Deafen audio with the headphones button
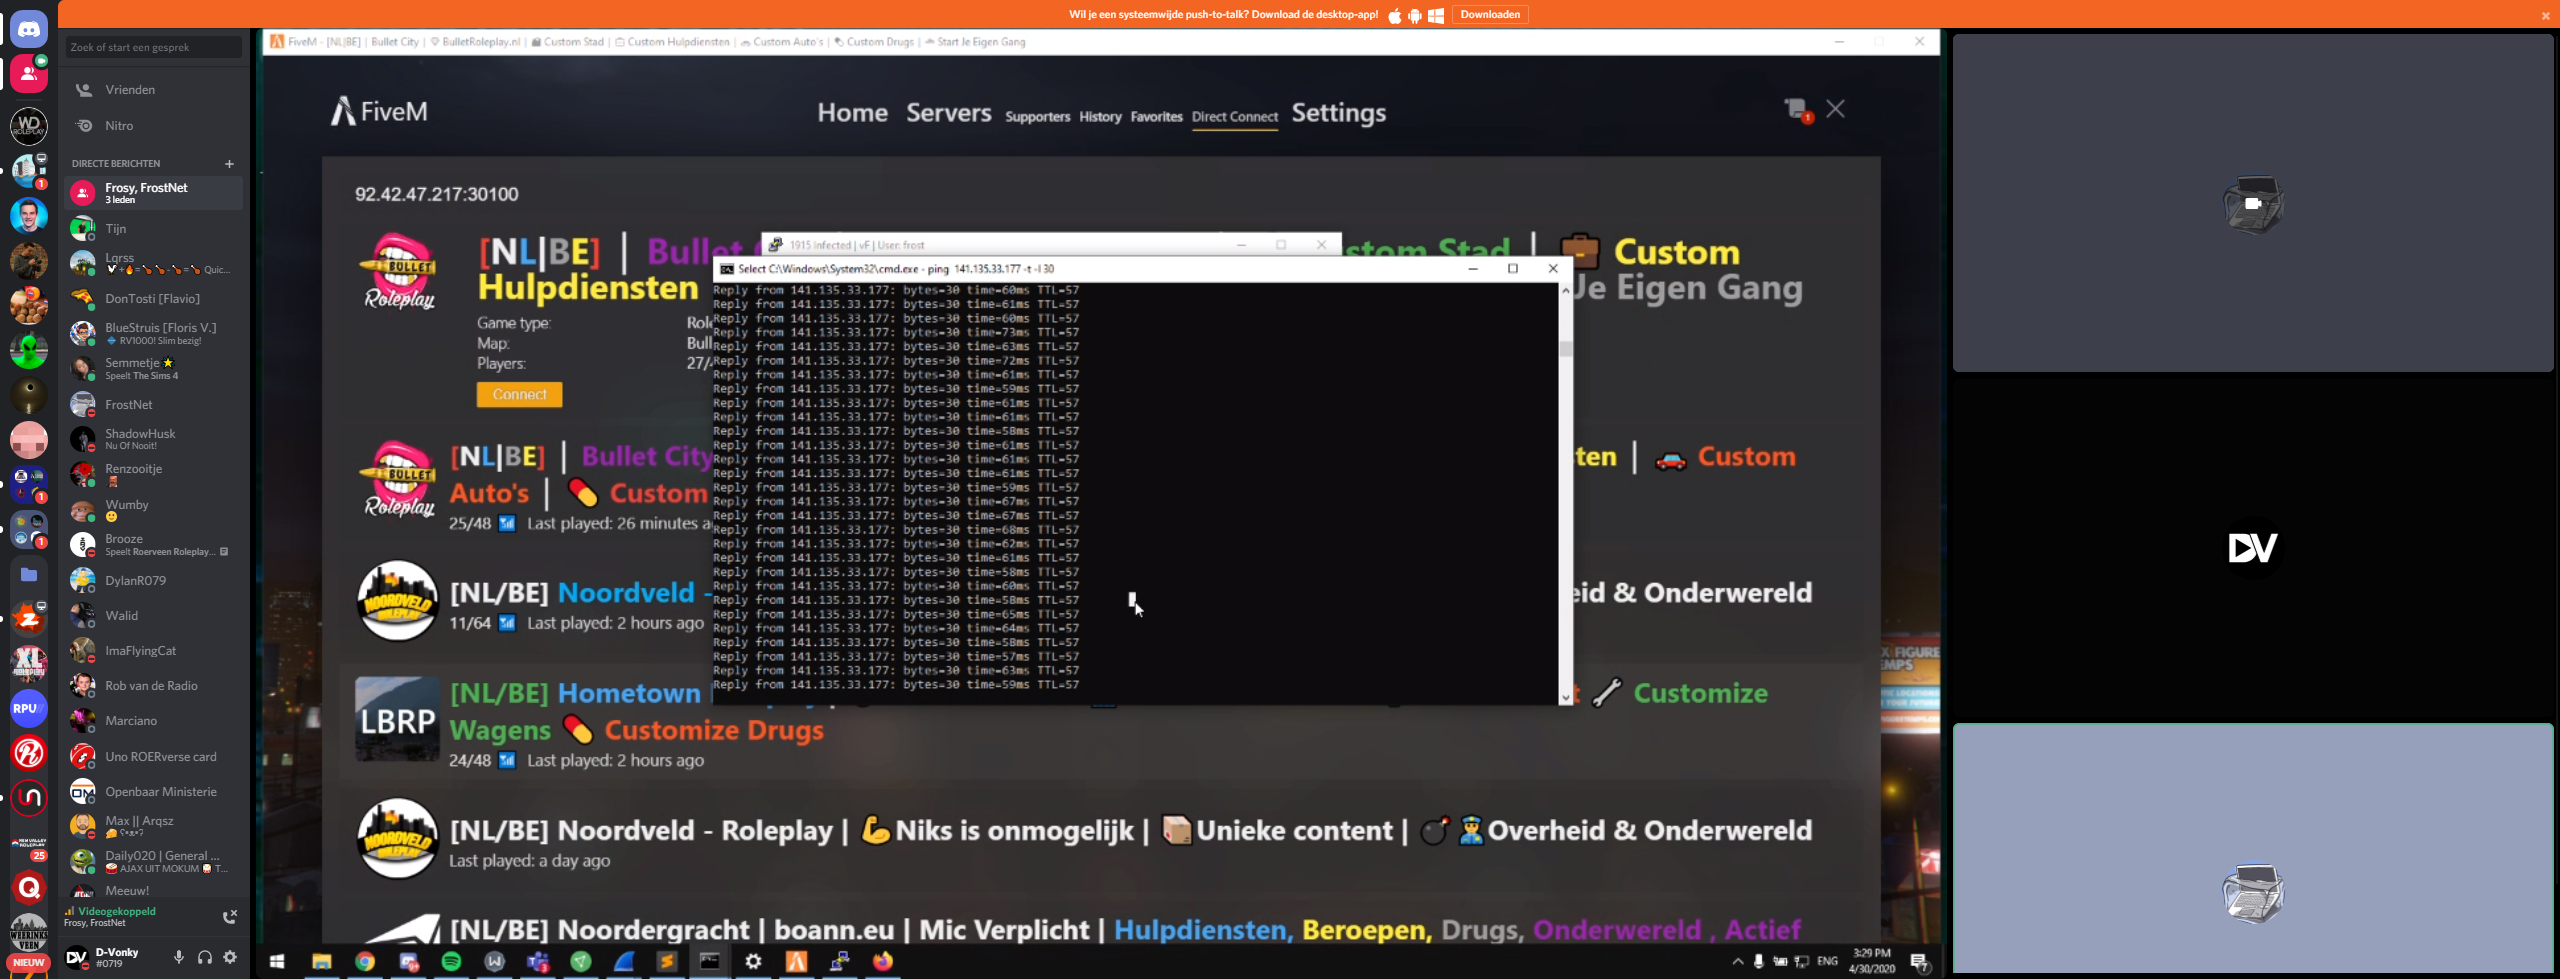This screenshot has width=2560, height=979. pyautogui.click(x=205, y=957)
